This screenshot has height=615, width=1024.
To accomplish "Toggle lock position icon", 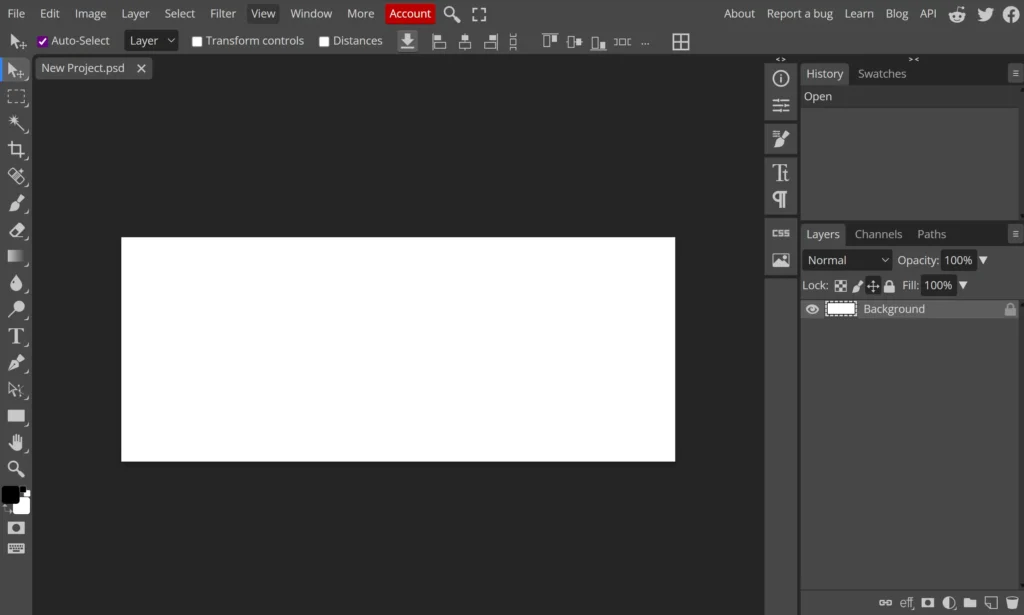I will pos(873,286).
